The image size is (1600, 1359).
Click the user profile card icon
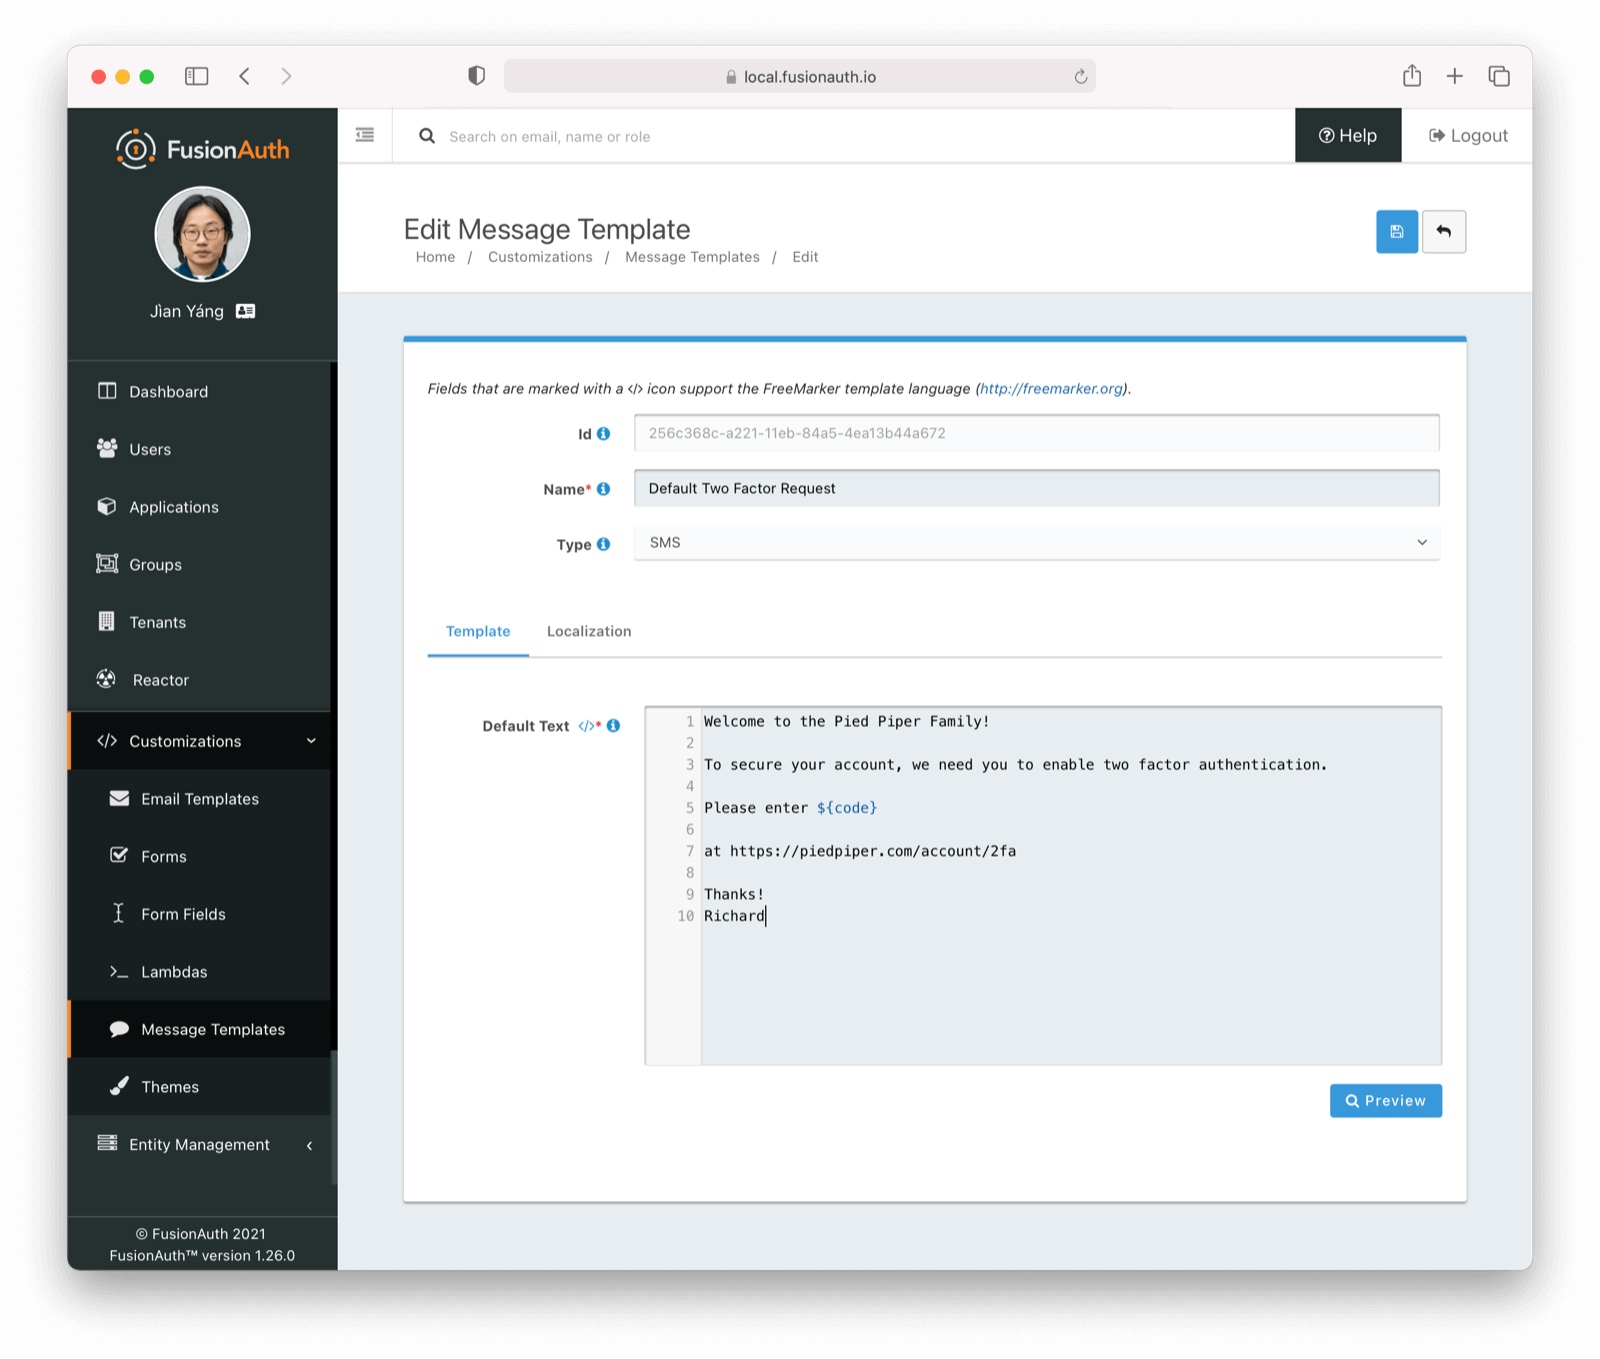(245, 311)
